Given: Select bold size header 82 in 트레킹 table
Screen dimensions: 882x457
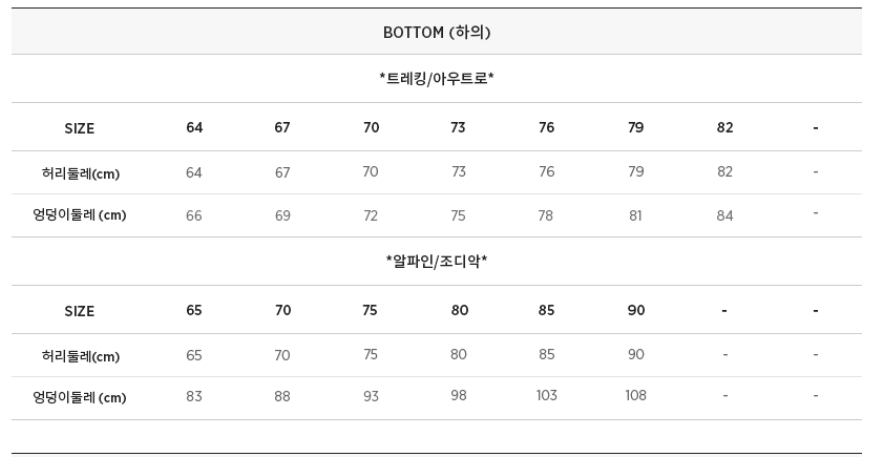Looking at the screenshot, I should coord(725,127).
